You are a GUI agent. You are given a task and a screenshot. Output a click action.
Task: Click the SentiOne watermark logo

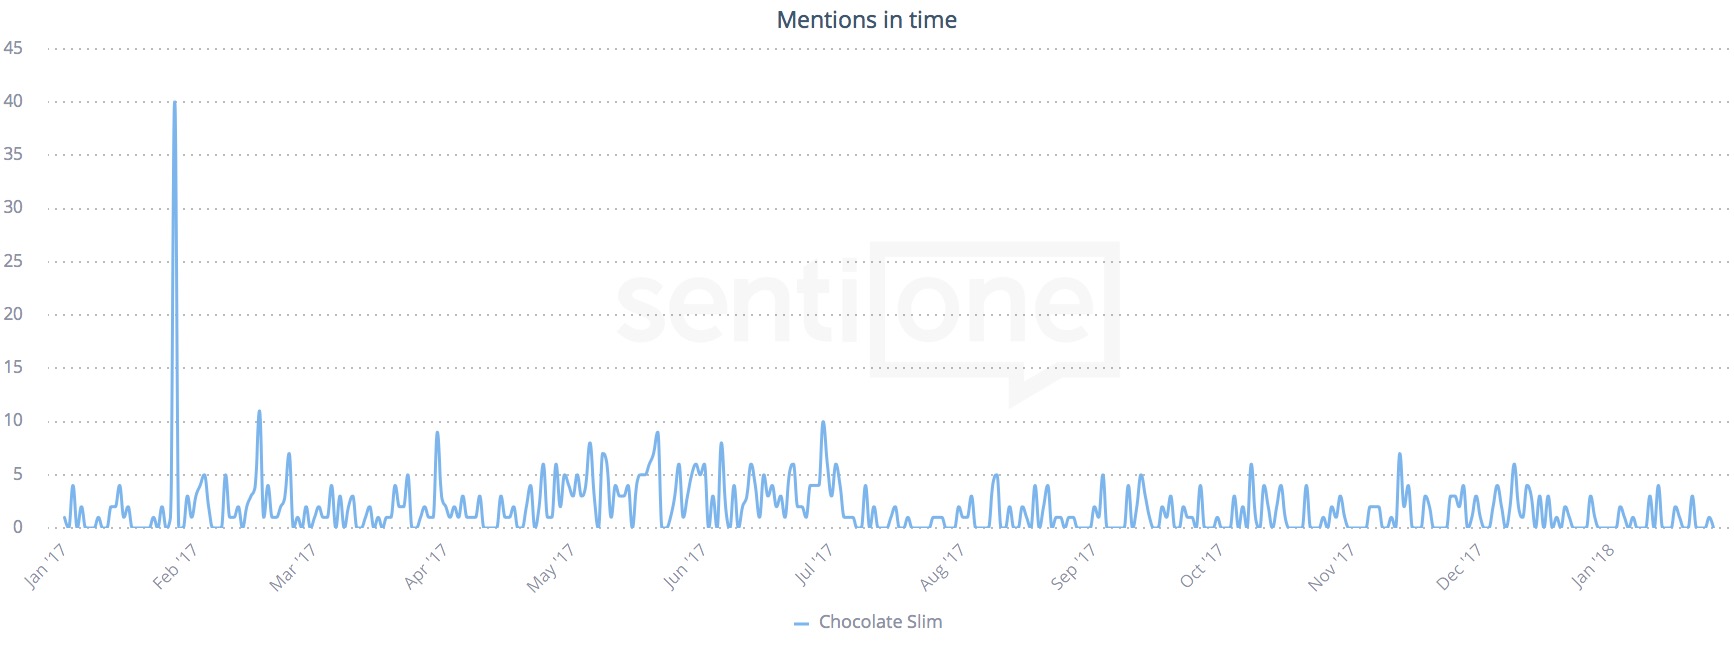point(867,312)
